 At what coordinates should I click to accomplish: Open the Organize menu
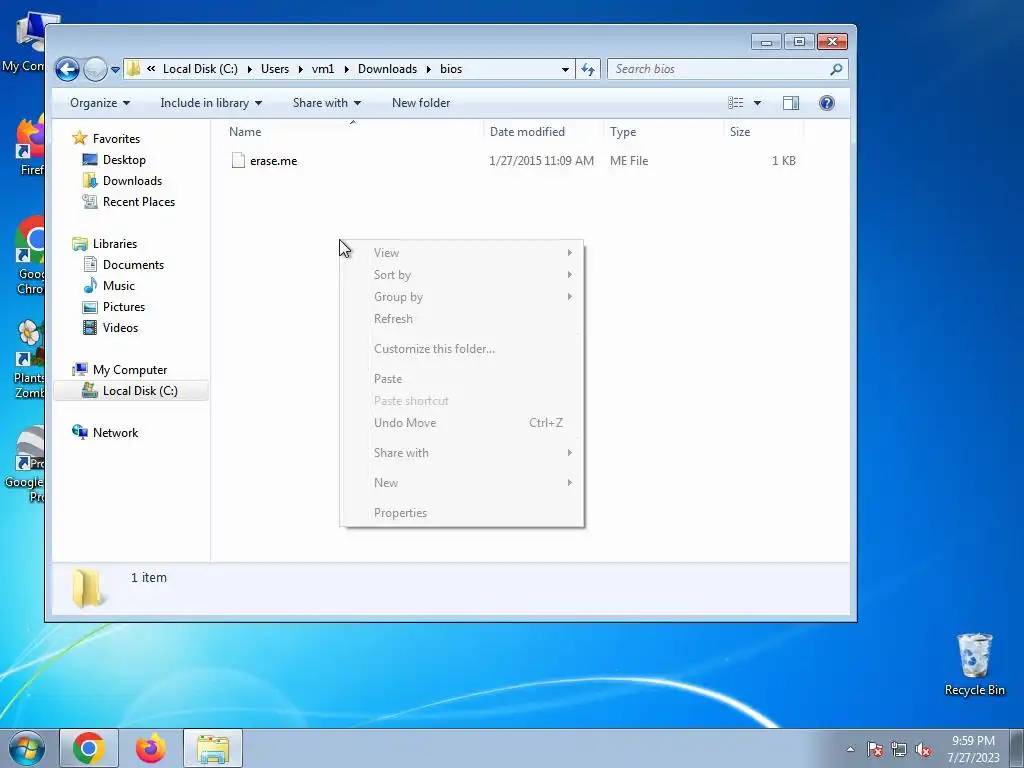[x=100, y=103]
